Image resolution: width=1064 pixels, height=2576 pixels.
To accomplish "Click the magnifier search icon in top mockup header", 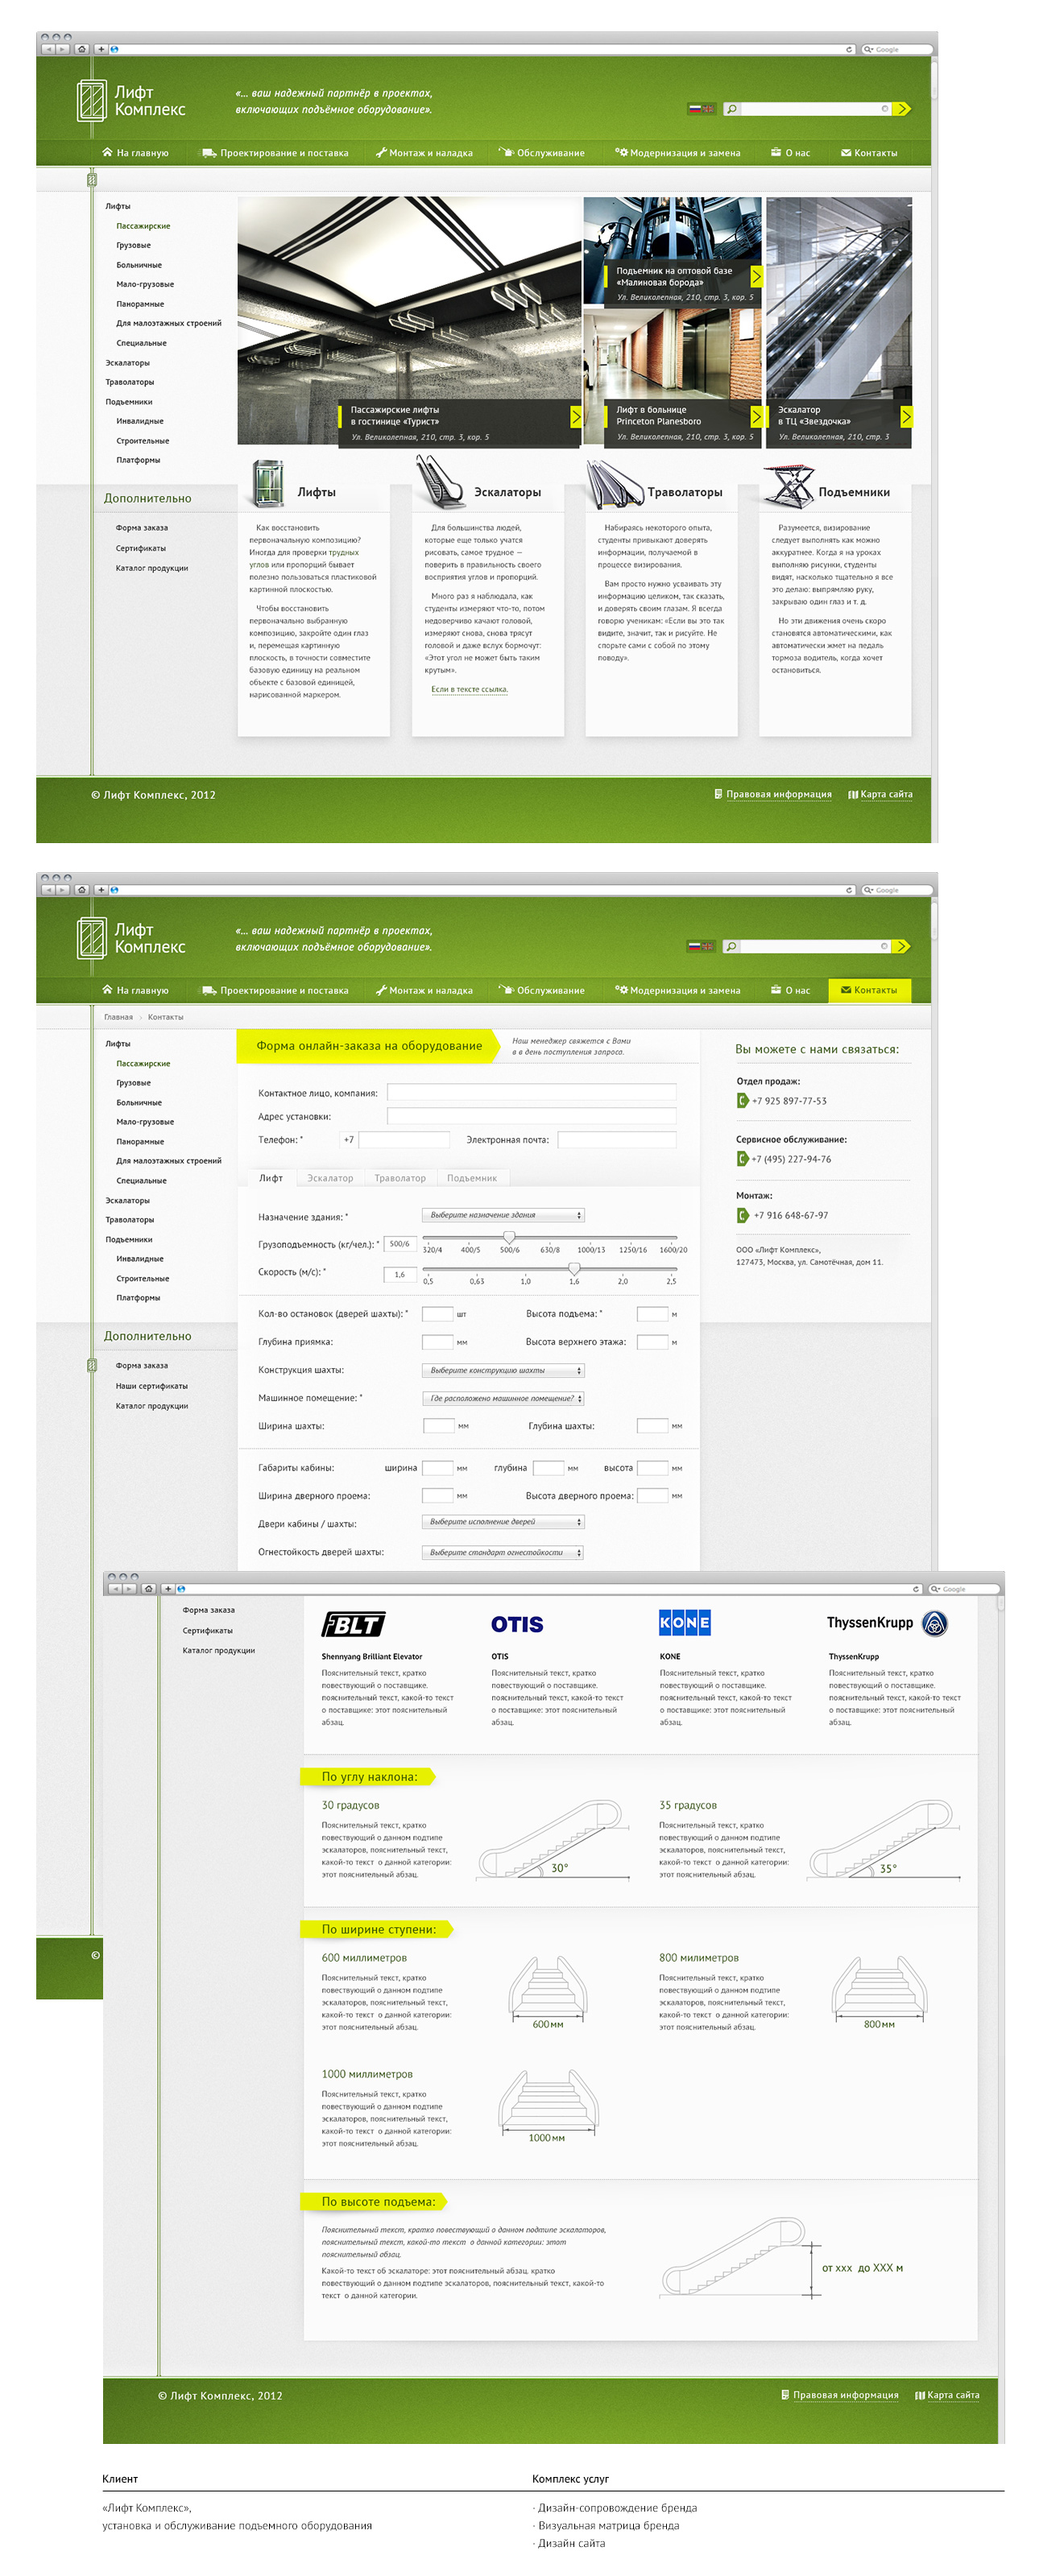I will coord(731,109).
